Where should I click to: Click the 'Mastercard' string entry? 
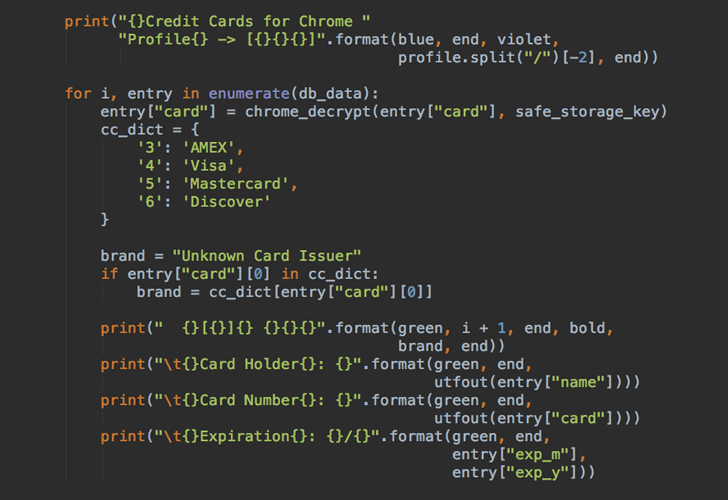(235, 184)
